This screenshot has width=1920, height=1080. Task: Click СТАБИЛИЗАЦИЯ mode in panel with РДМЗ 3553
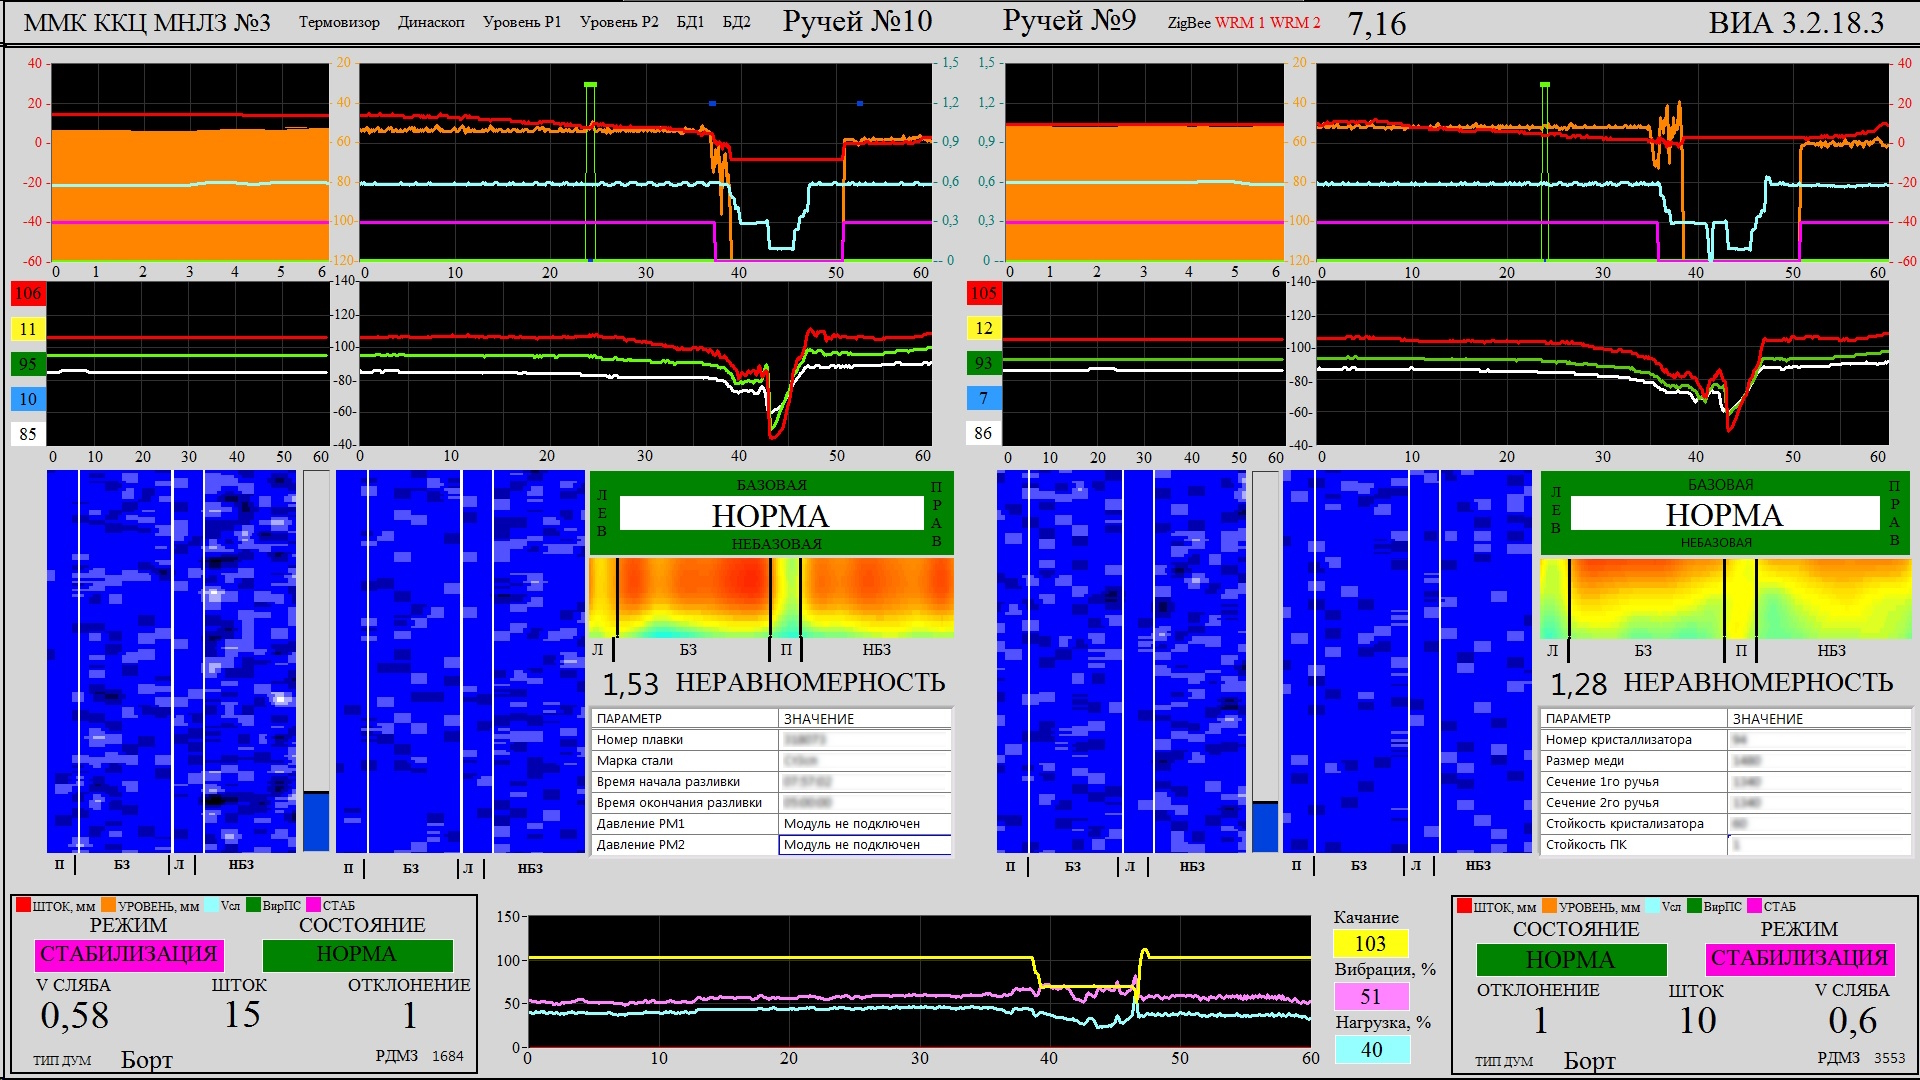click(x=1799, y=958)
